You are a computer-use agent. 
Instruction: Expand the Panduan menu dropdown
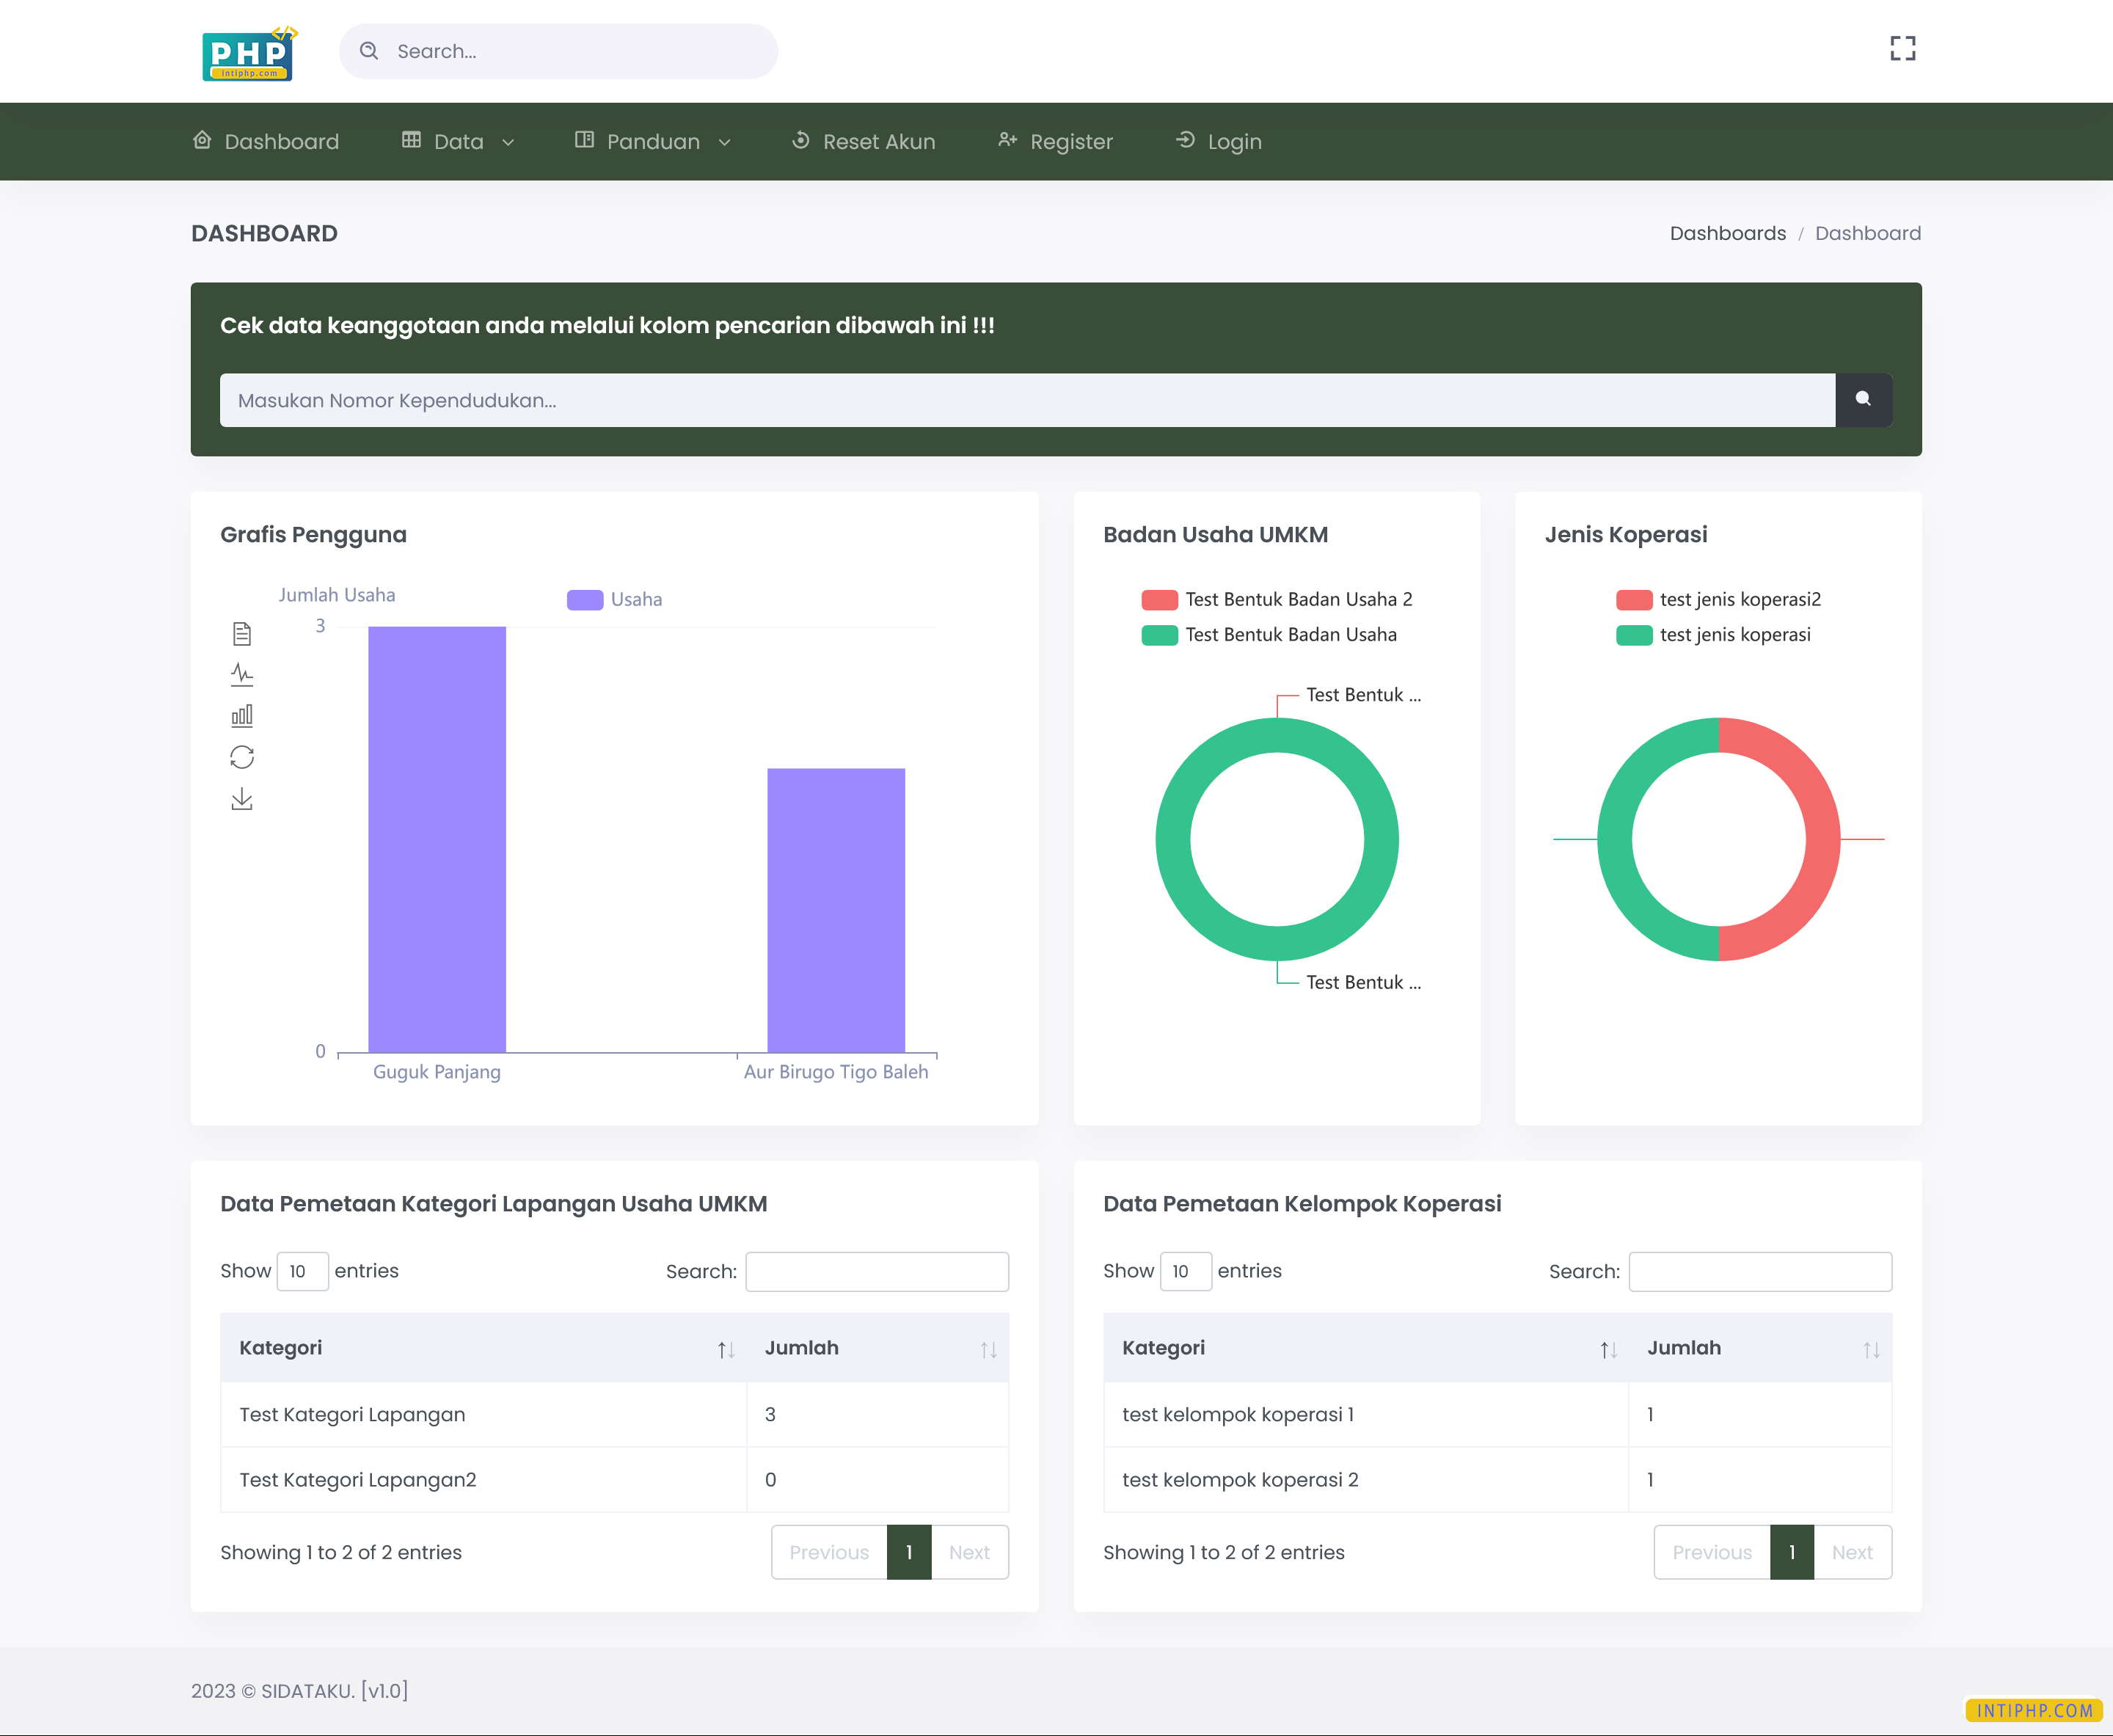coord(653,142)
